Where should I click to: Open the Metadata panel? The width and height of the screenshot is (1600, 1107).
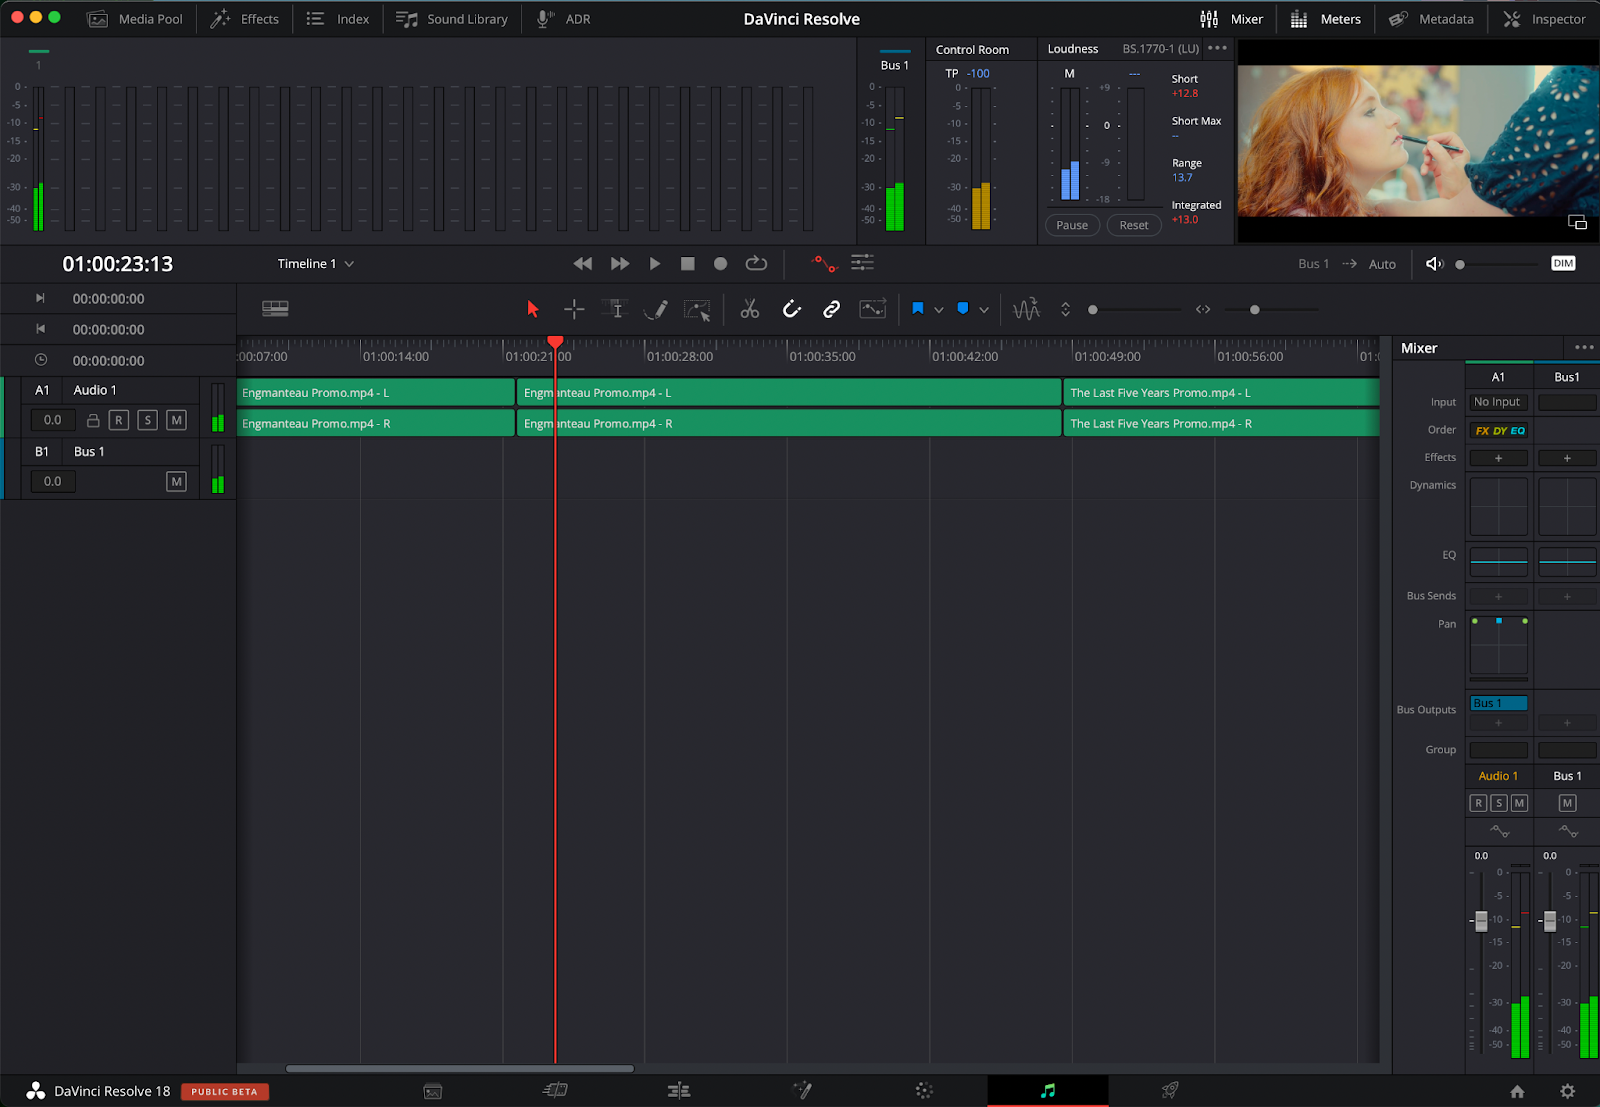click(1430, 18)
